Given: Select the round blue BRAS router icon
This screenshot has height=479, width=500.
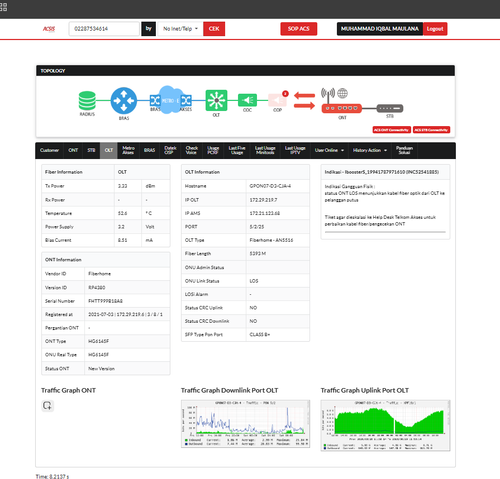Looking at the screenshot, I should [124, 100].
